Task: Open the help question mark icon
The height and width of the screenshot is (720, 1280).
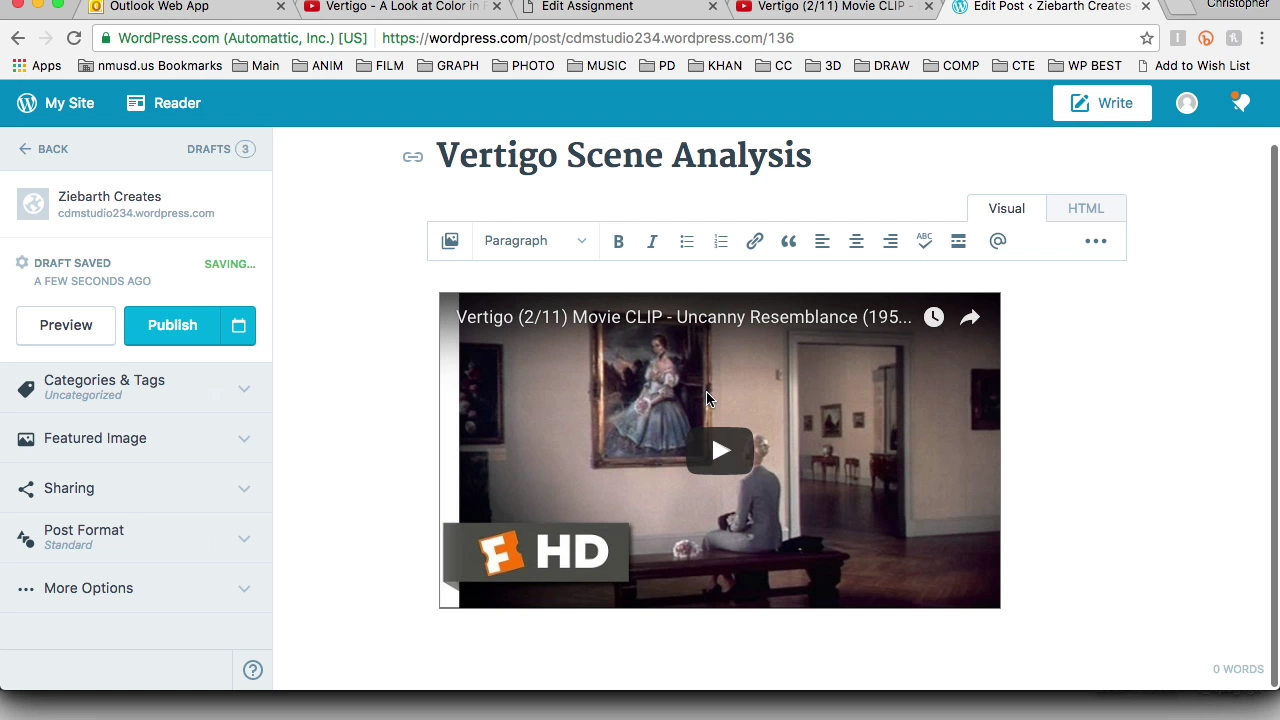Action: (x=253, y=670)
